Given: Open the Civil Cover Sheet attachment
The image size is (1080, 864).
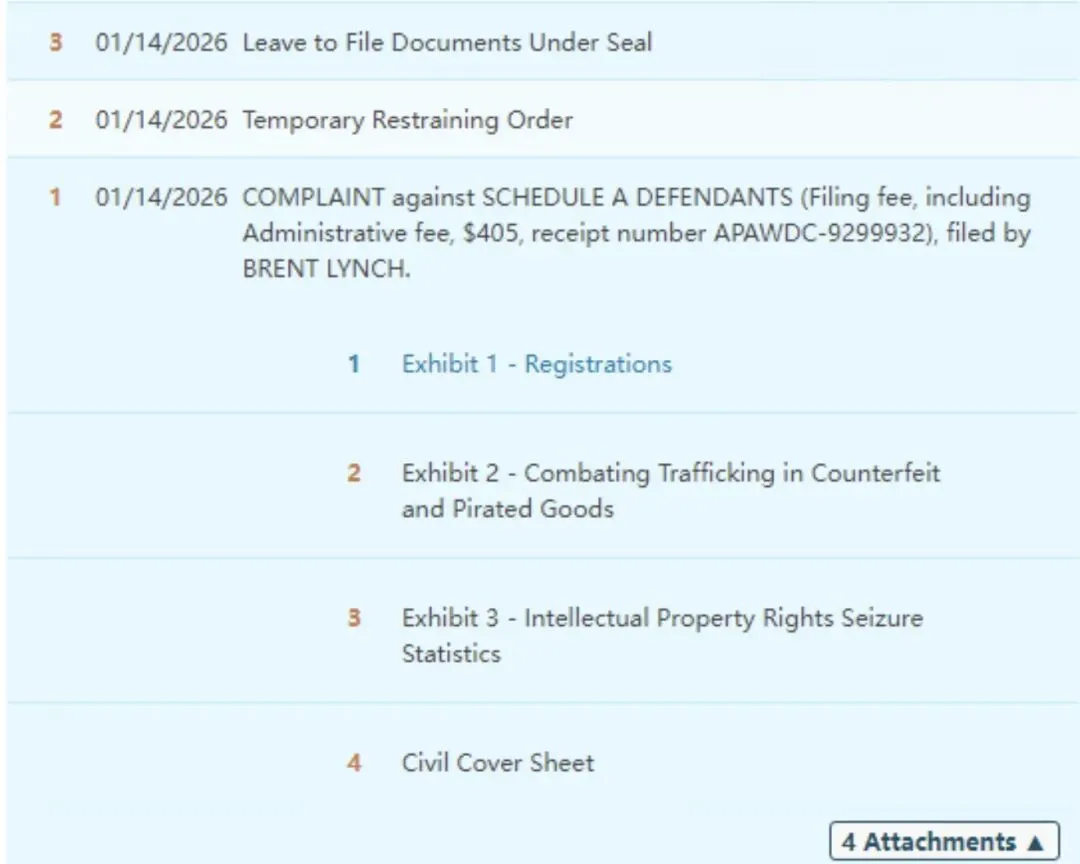Looking at the screenshot, I should [497, 763].
